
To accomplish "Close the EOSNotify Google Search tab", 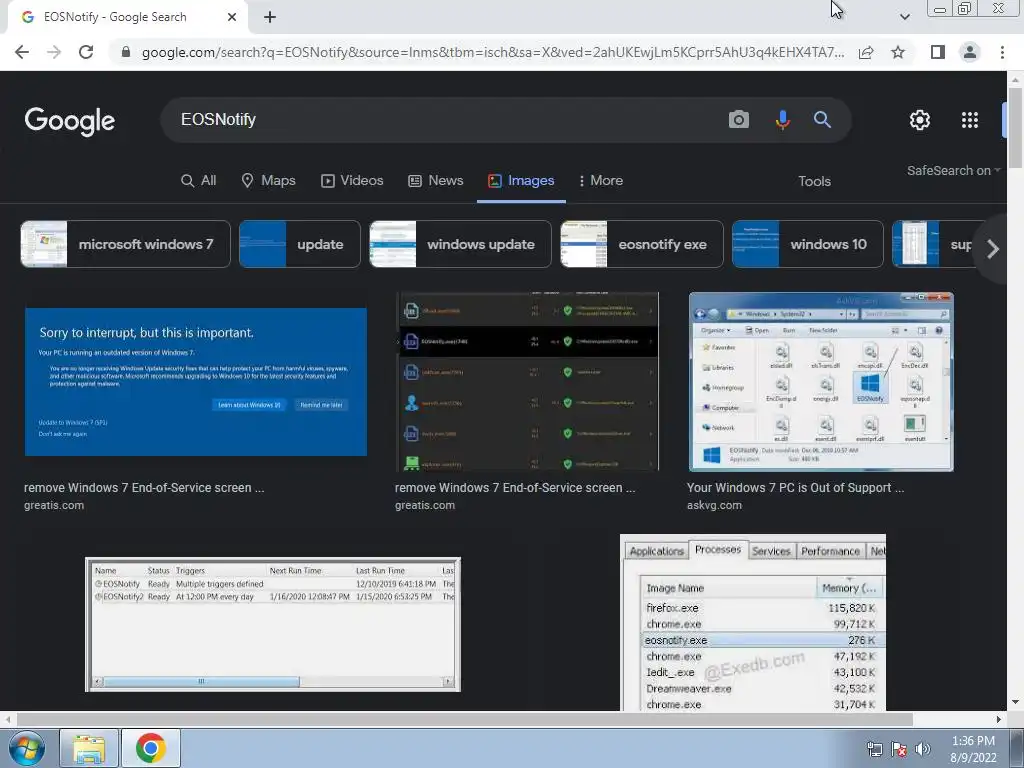I will (232, 17).
